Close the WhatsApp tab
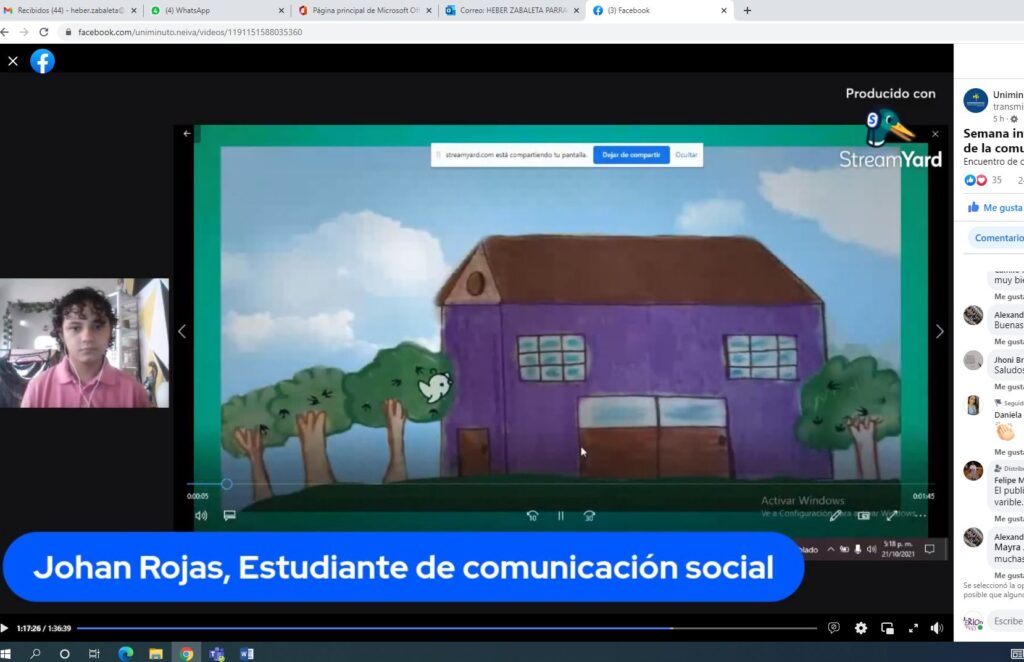Viewport: 1024px width, 662px height. coord(281,10)
